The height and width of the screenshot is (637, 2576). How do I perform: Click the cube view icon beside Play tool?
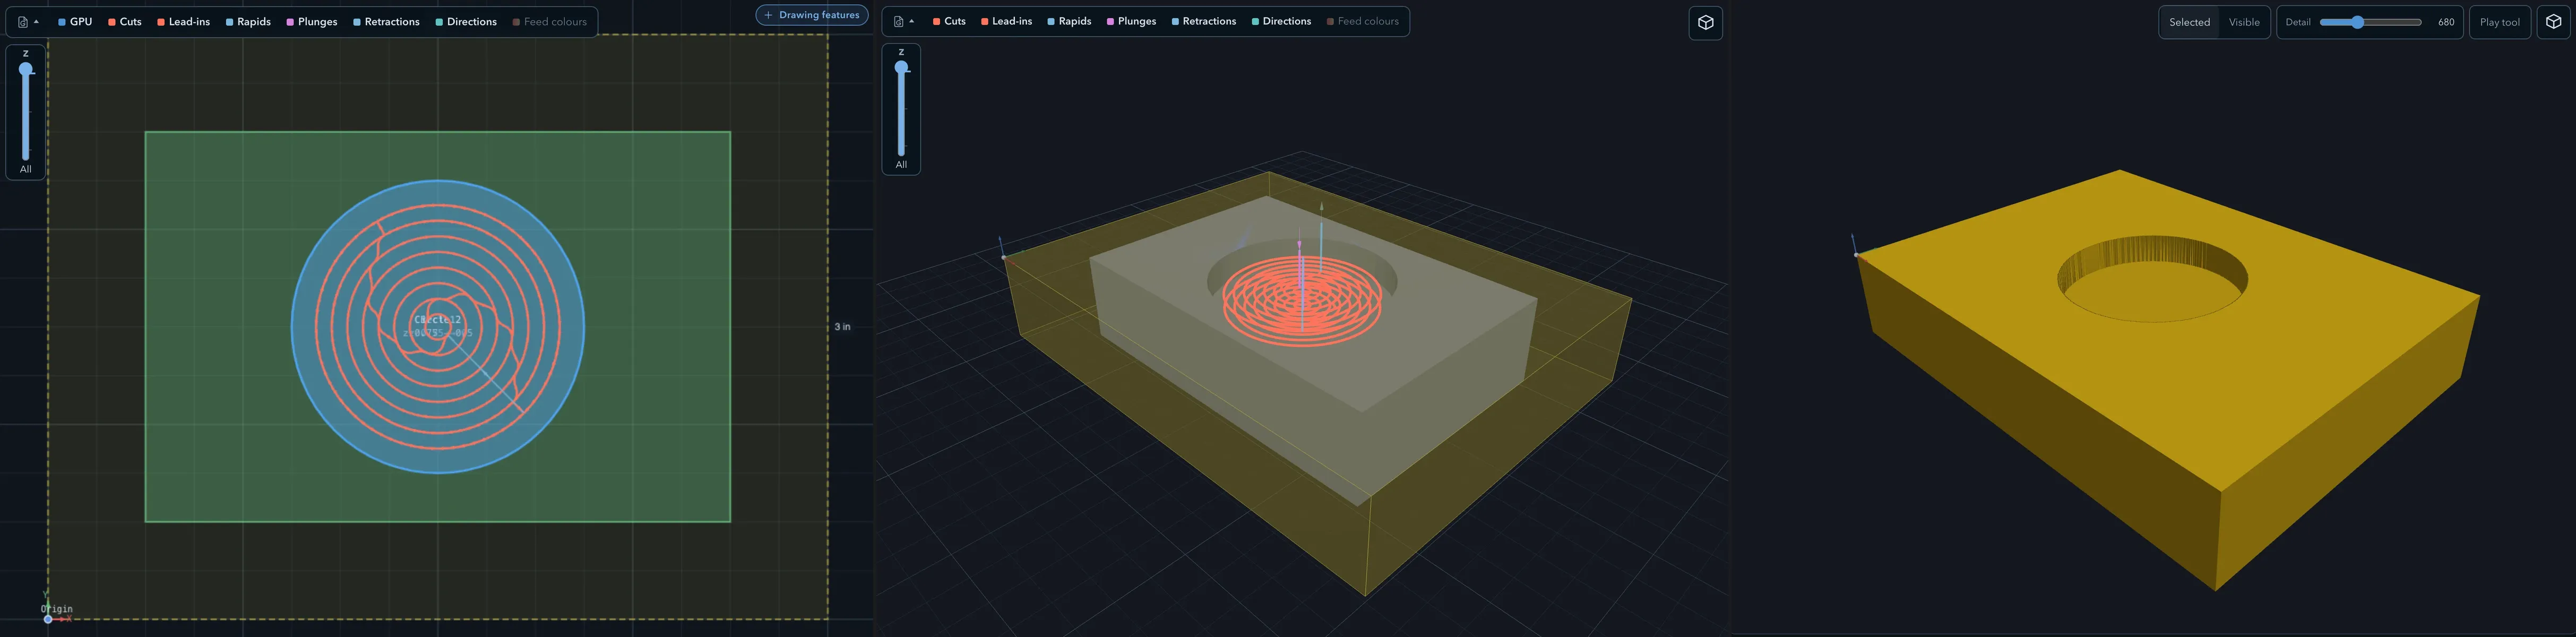[x=2553, y=22]
